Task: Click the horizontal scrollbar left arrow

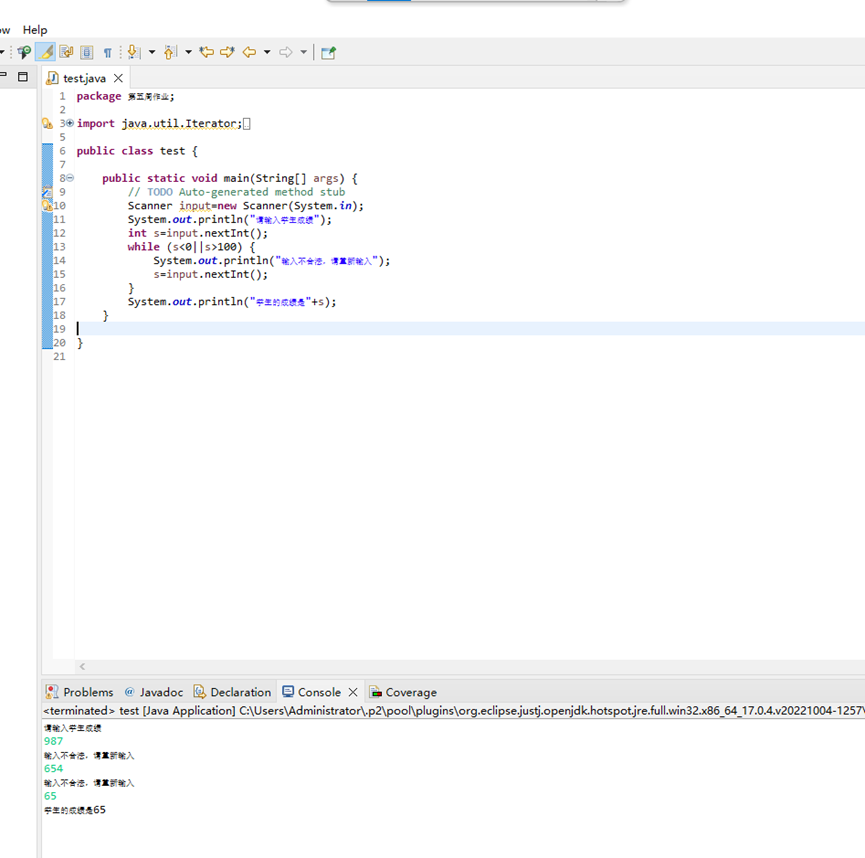Action: [82, 667]
